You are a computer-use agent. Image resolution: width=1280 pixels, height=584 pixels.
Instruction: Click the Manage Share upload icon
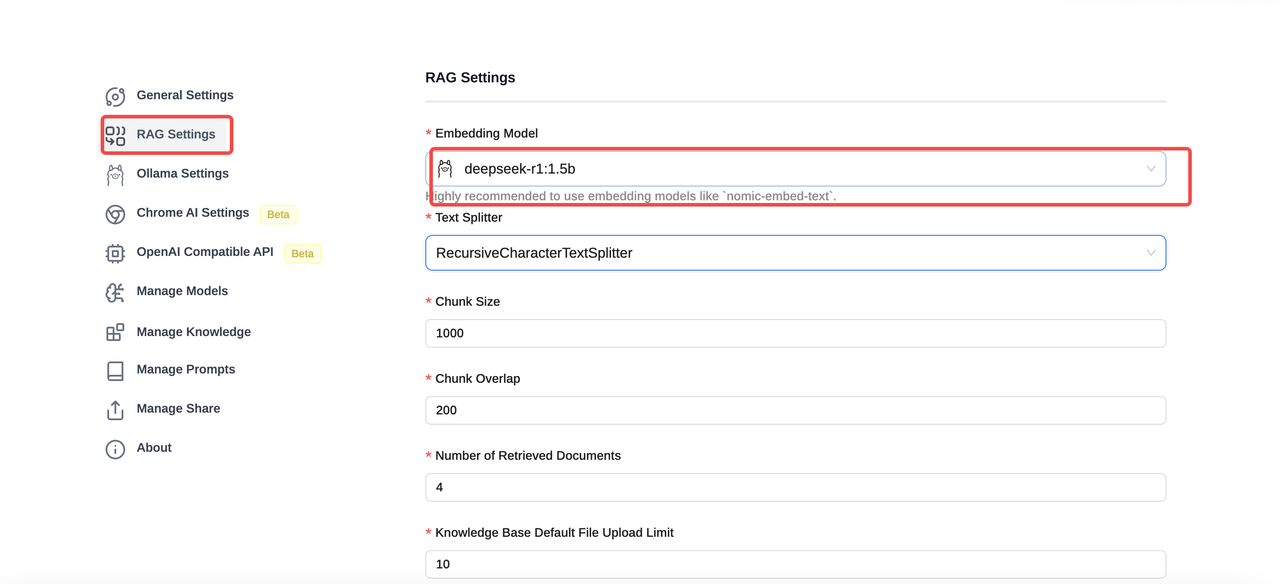[115, 410]
